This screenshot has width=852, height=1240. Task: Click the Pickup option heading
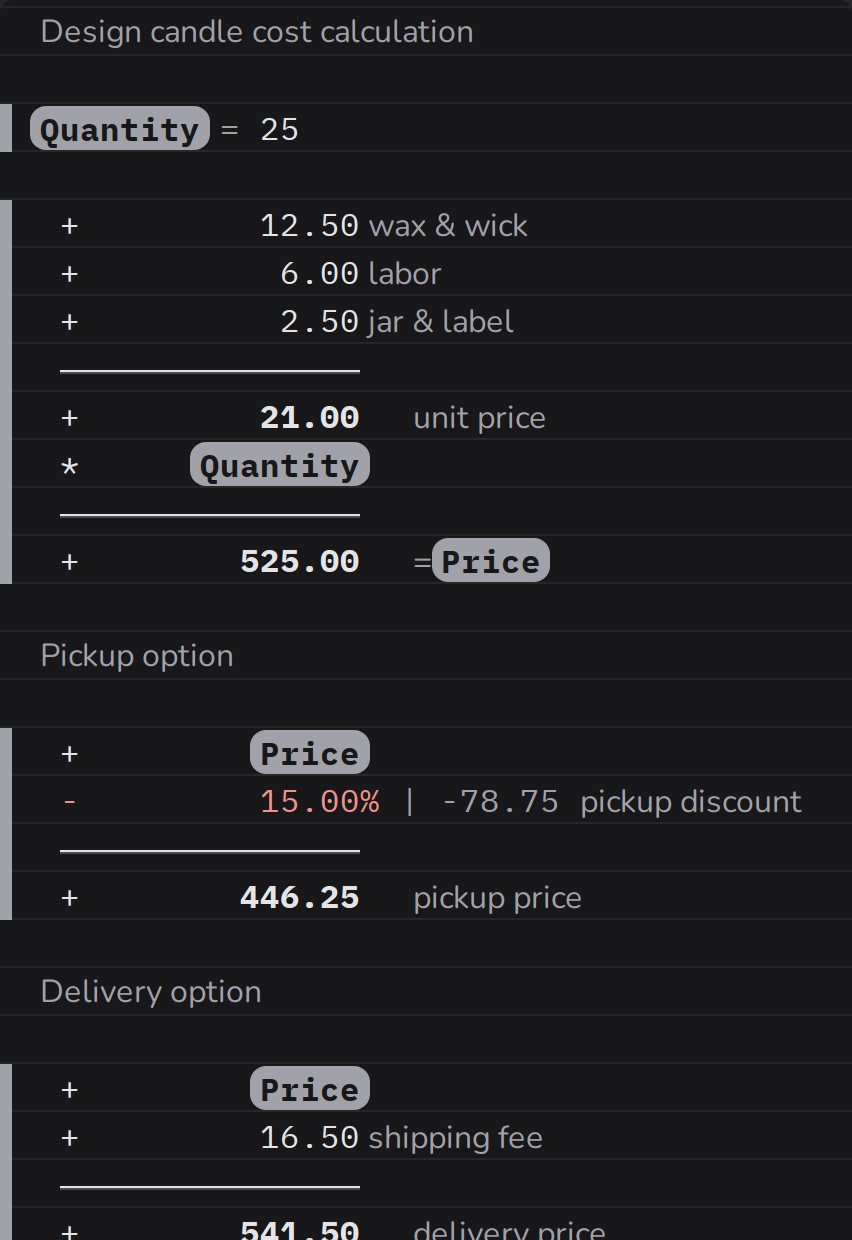pos(137,656)
